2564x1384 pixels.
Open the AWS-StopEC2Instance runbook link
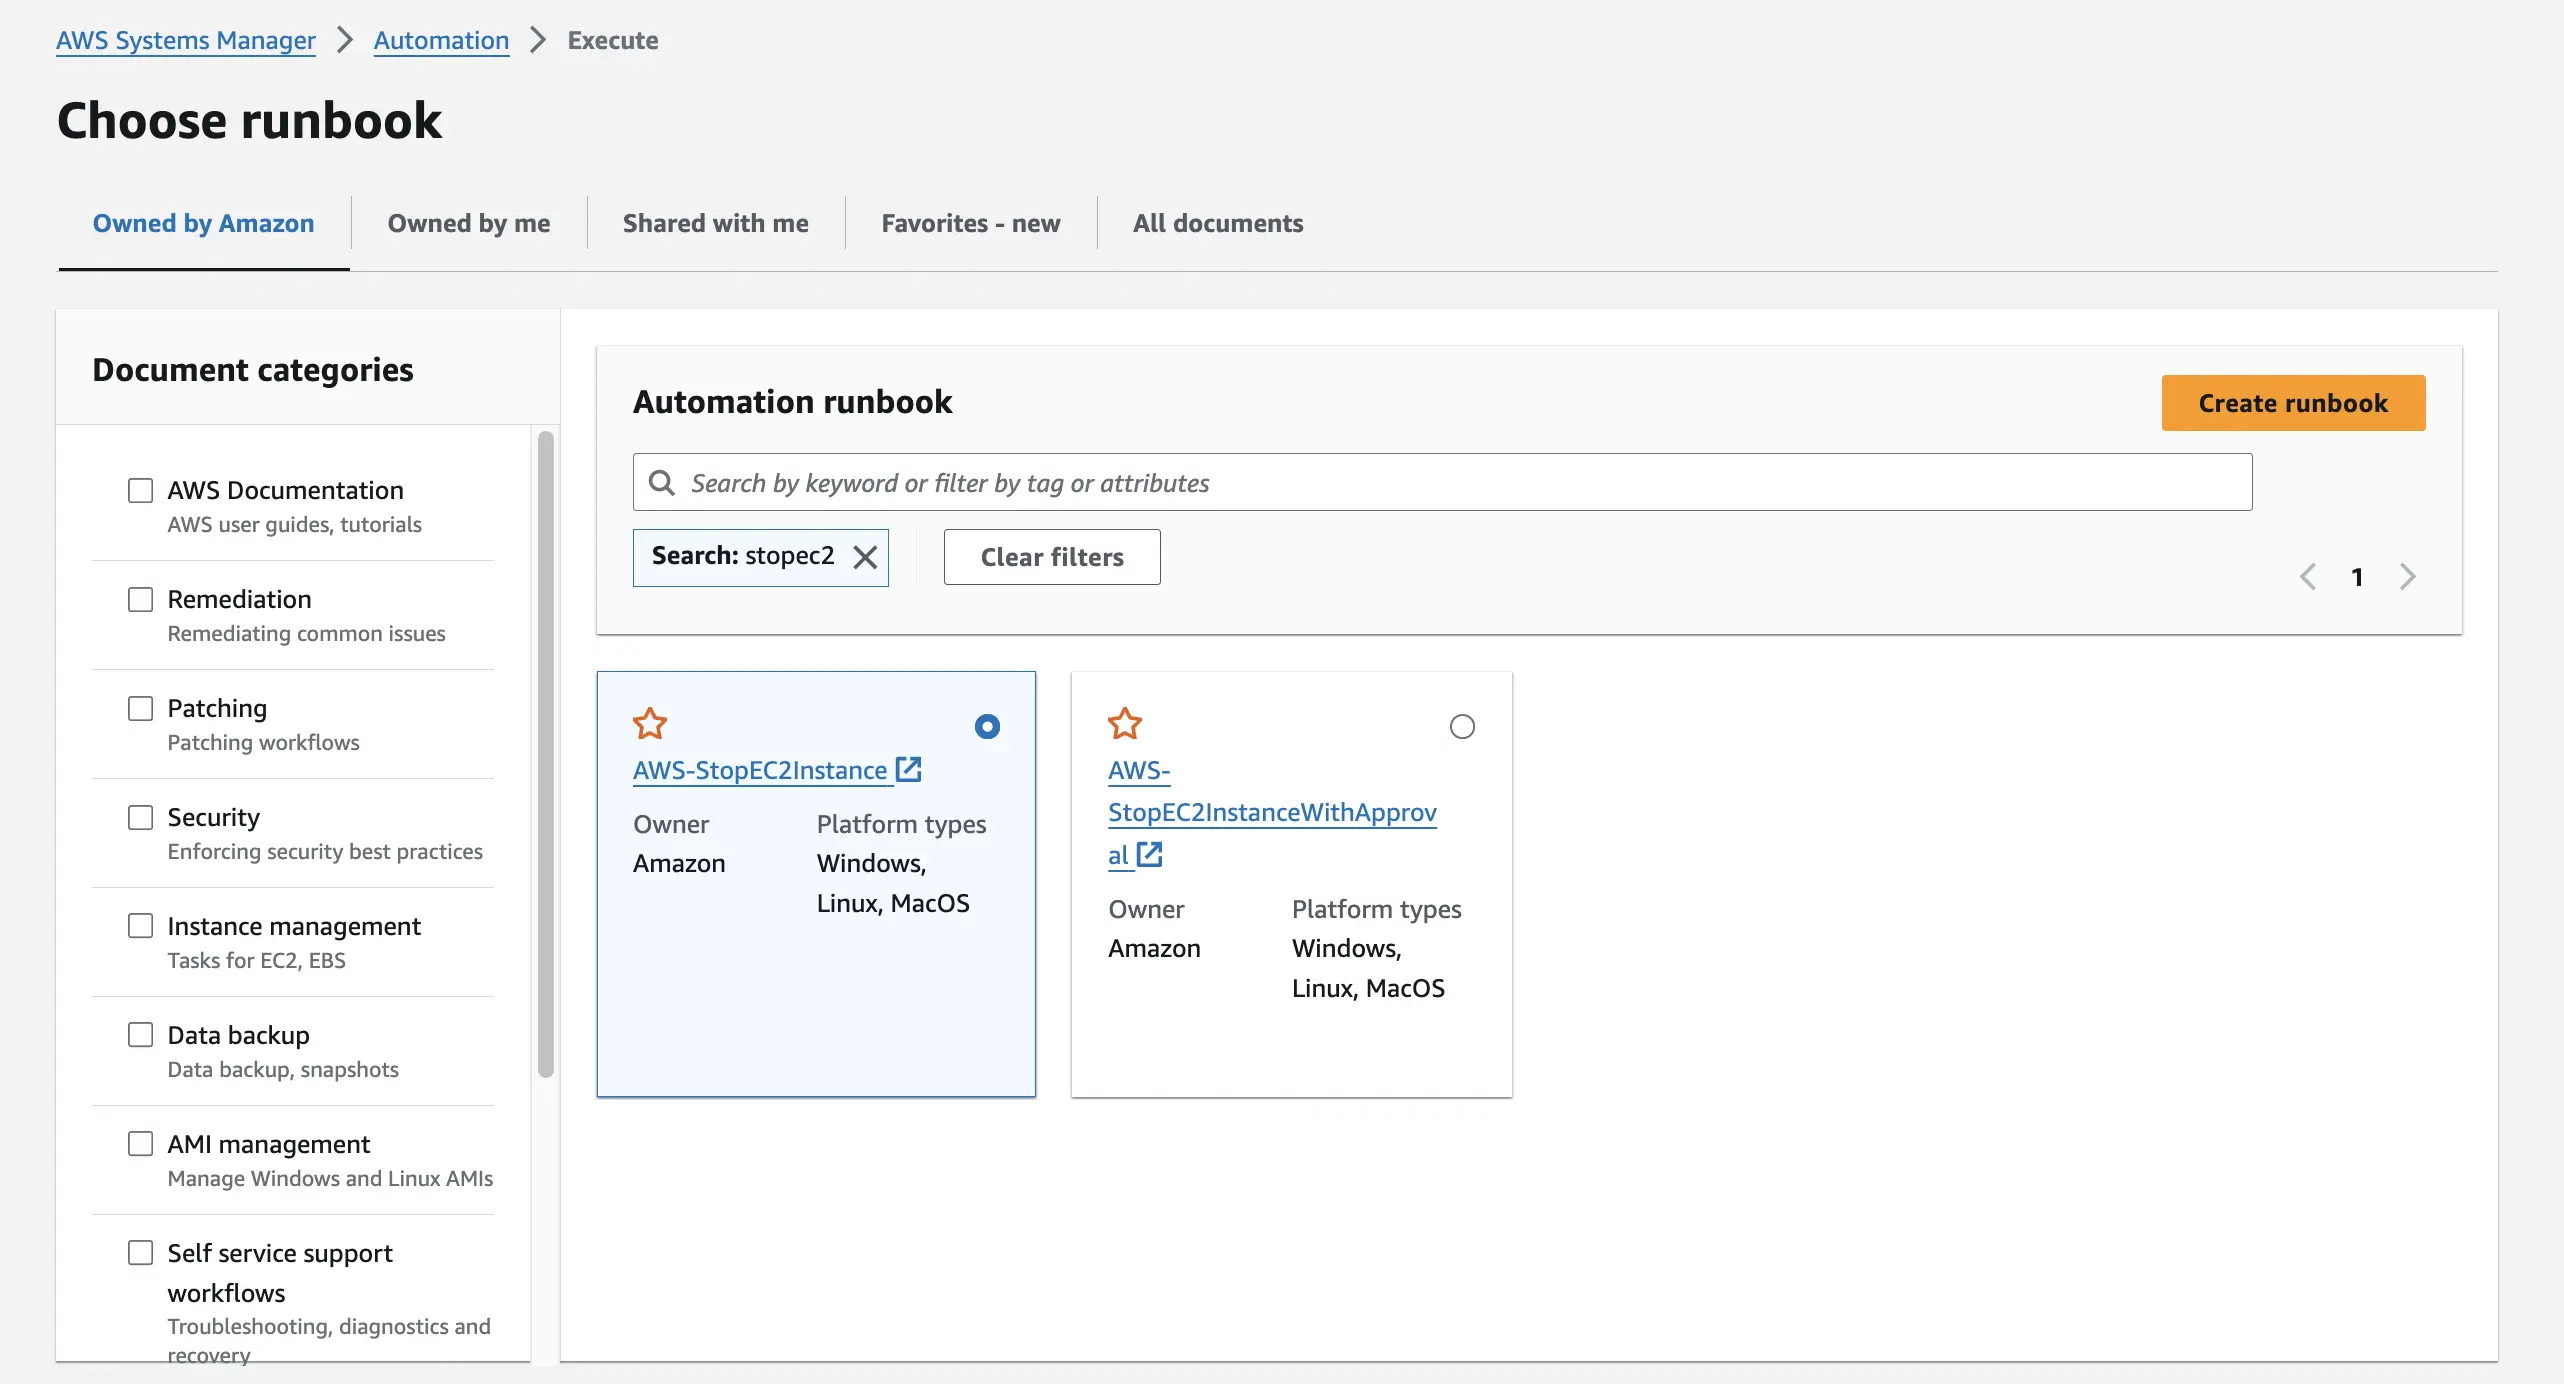tap(760, 770)
